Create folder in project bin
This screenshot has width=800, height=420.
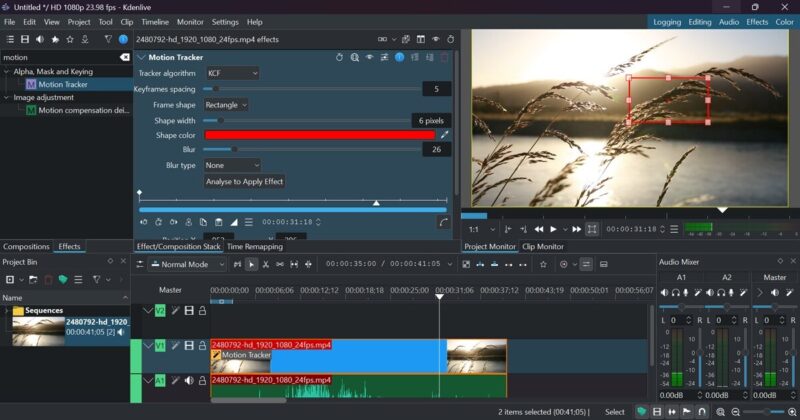point(33,280)
